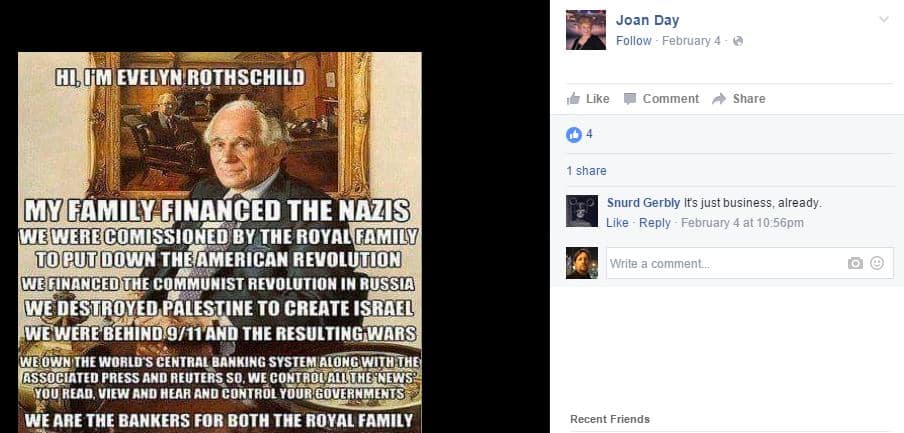Open the February 4 post timestamp
Screen dimensions: 904x433
tap(691, 41)
